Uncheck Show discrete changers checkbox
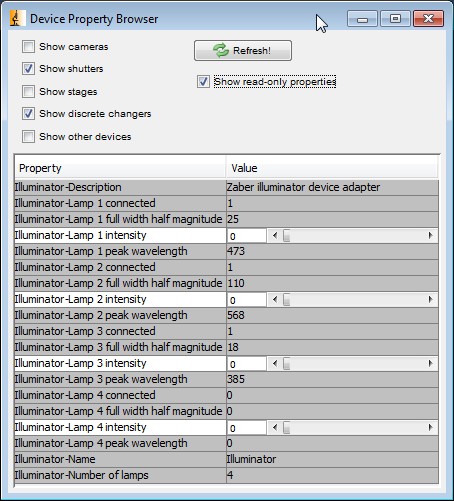The height and width of the screenshot is (501, 454). pyautogui.click(x=28, y=114)
